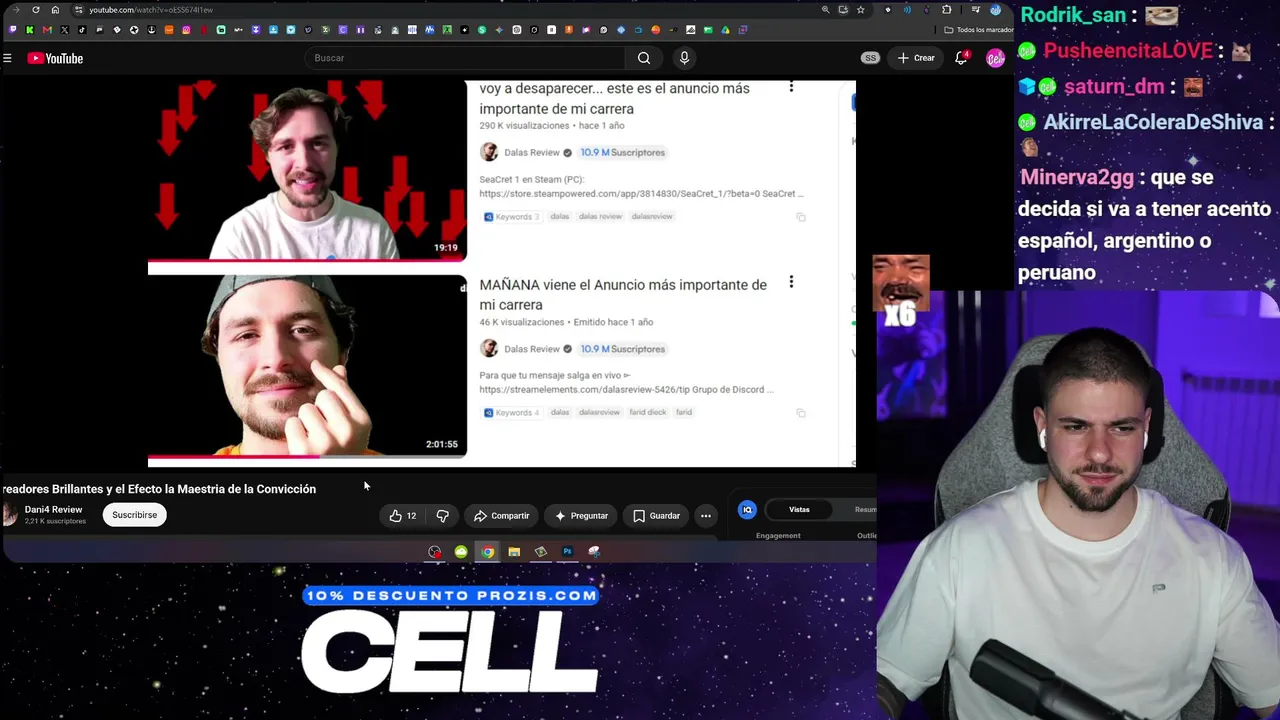Share the video with Compartir
Image resolution: width=1280 pixels, height=720 pixels.
click(501, 516)
